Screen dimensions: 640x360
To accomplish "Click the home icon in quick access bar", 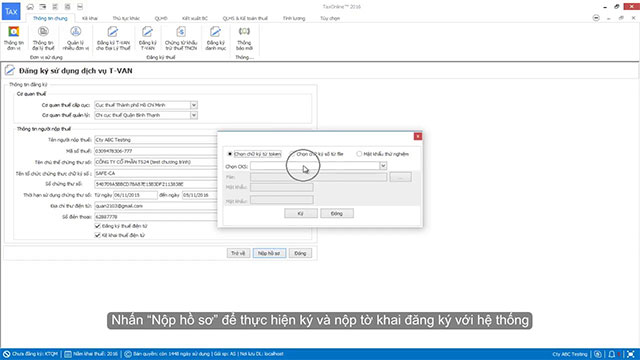I will click(30, 7).
